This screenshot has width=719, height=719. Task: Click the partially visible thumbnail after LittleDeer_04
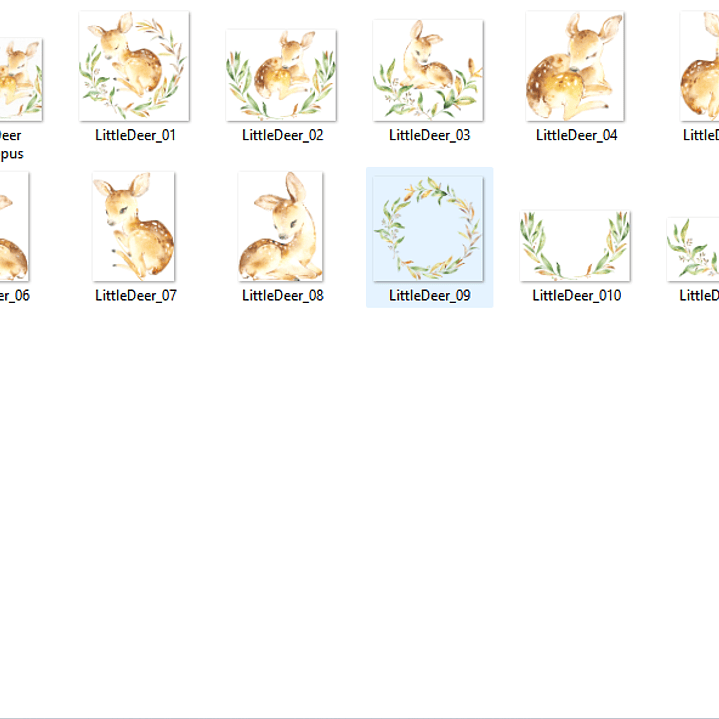coord(700,66)
